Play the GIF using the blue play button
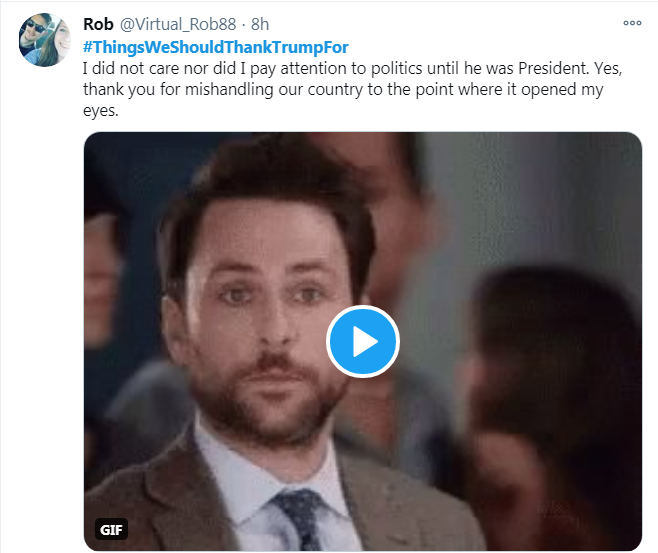This screenshot has width=658, height=553. coord(363,341)
